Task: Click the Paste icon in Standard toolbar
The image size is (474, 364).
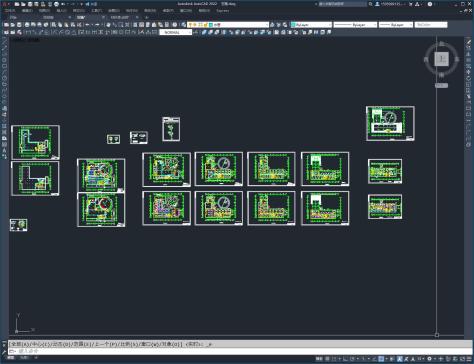Action: coord(67,25)
